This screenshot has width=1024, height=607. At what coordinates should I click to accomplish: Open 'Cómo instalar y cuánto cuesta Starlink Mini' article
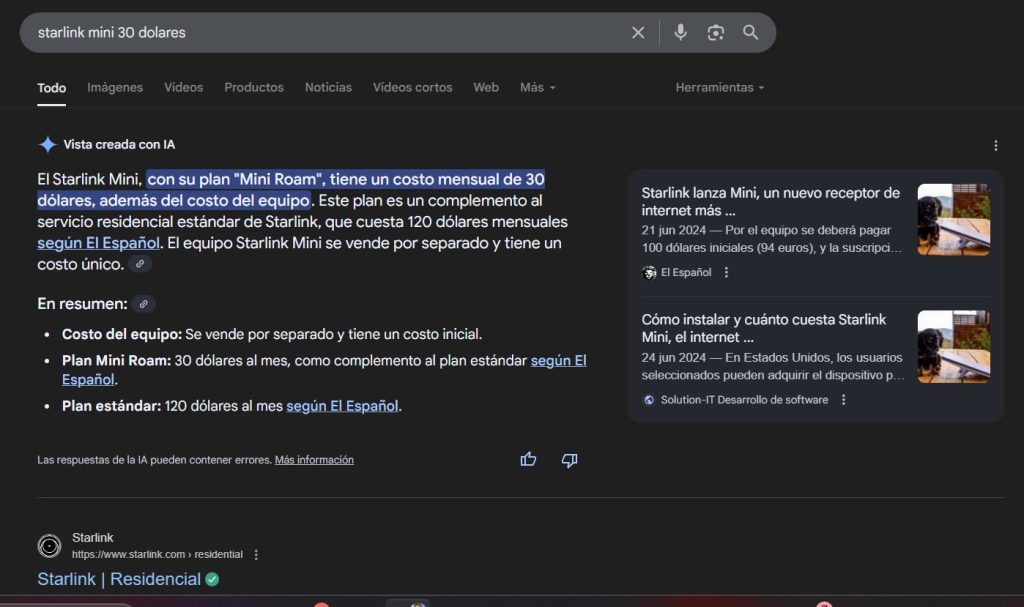click(x=763, y=328)
